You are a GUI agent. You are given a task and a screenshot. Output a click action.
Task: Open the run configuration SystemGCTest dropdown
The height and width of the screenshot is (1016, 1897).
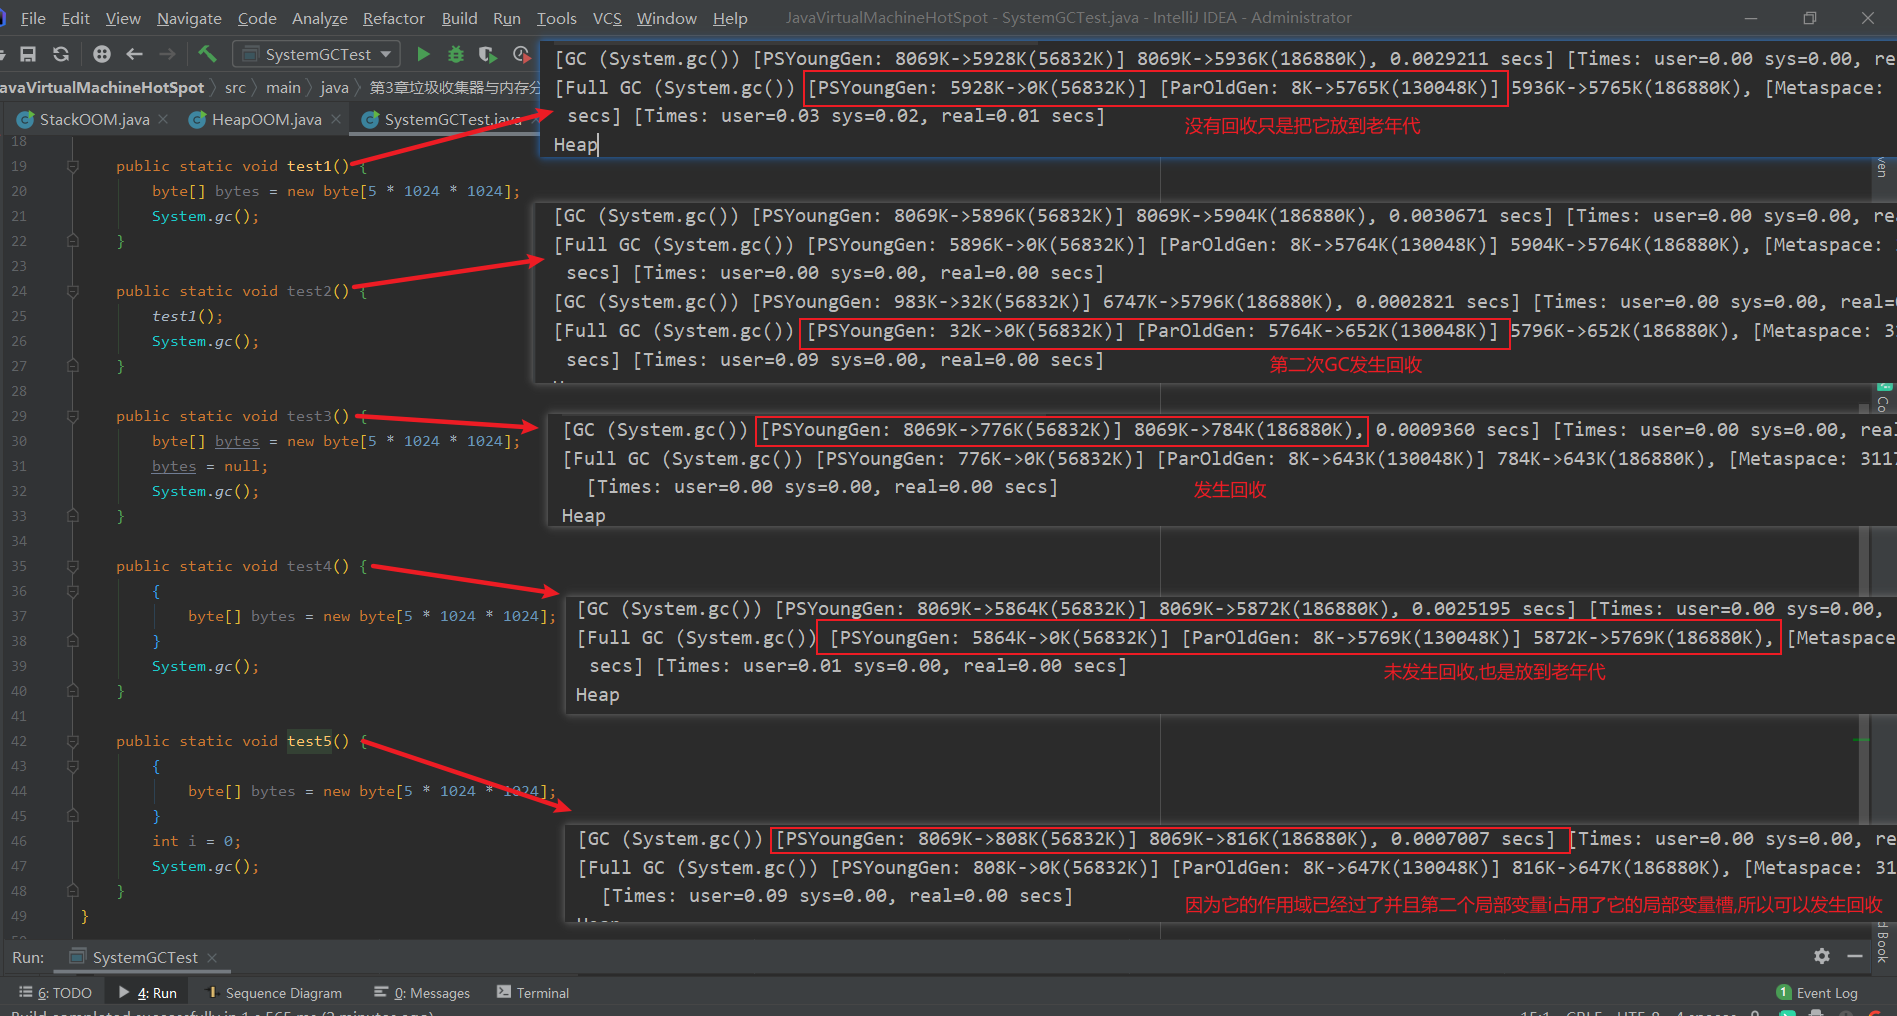[316, 54]
